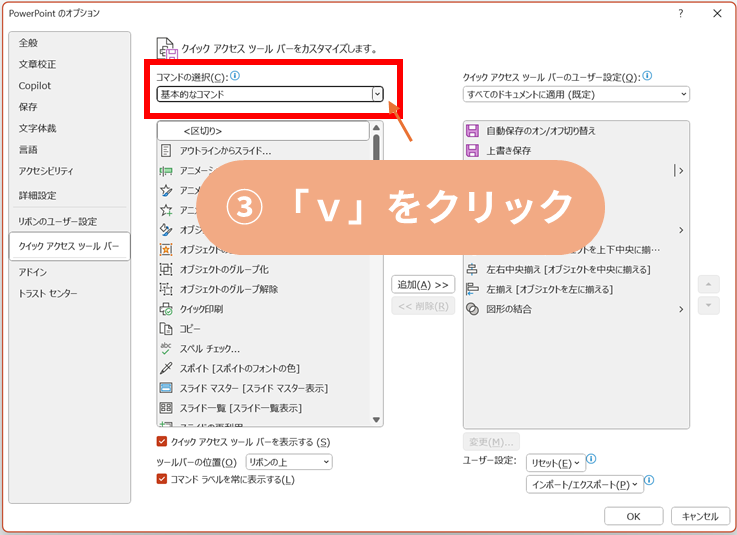Select the Copy command icon
This screenshot has width=737, height=535.
166,329
